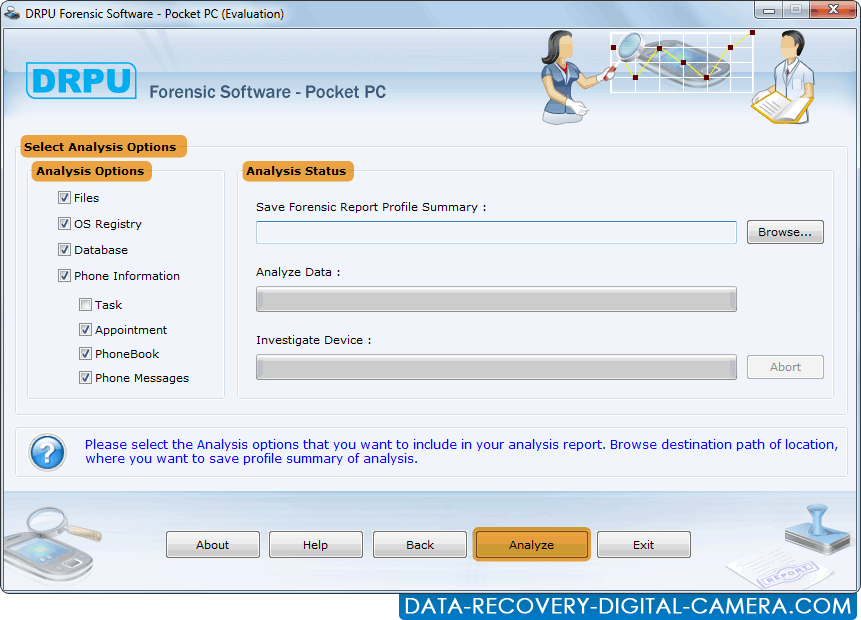Click 'Forensic Software - Pocket PC' heading
The width and height of the screenshot is (861, 620).
[x=267, y=92]
